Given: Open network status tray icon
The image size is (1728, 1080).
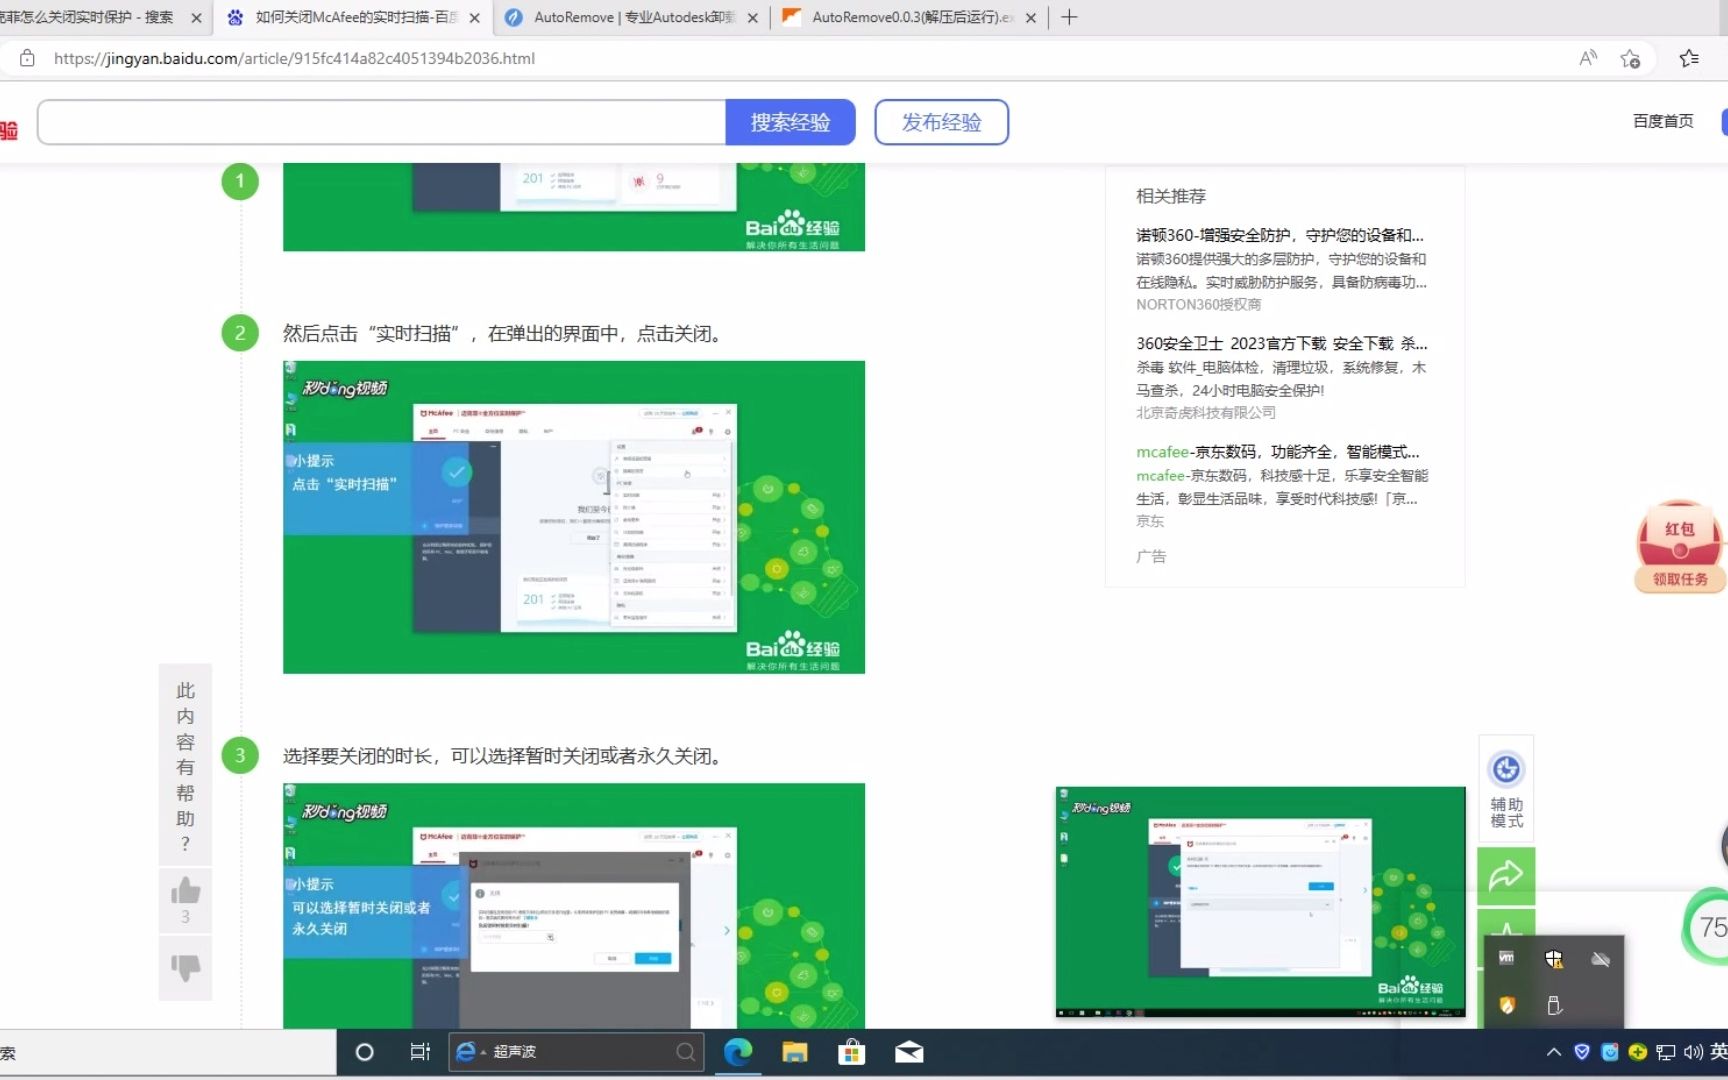Looking at the screenshot, I should (1665, 1052).
